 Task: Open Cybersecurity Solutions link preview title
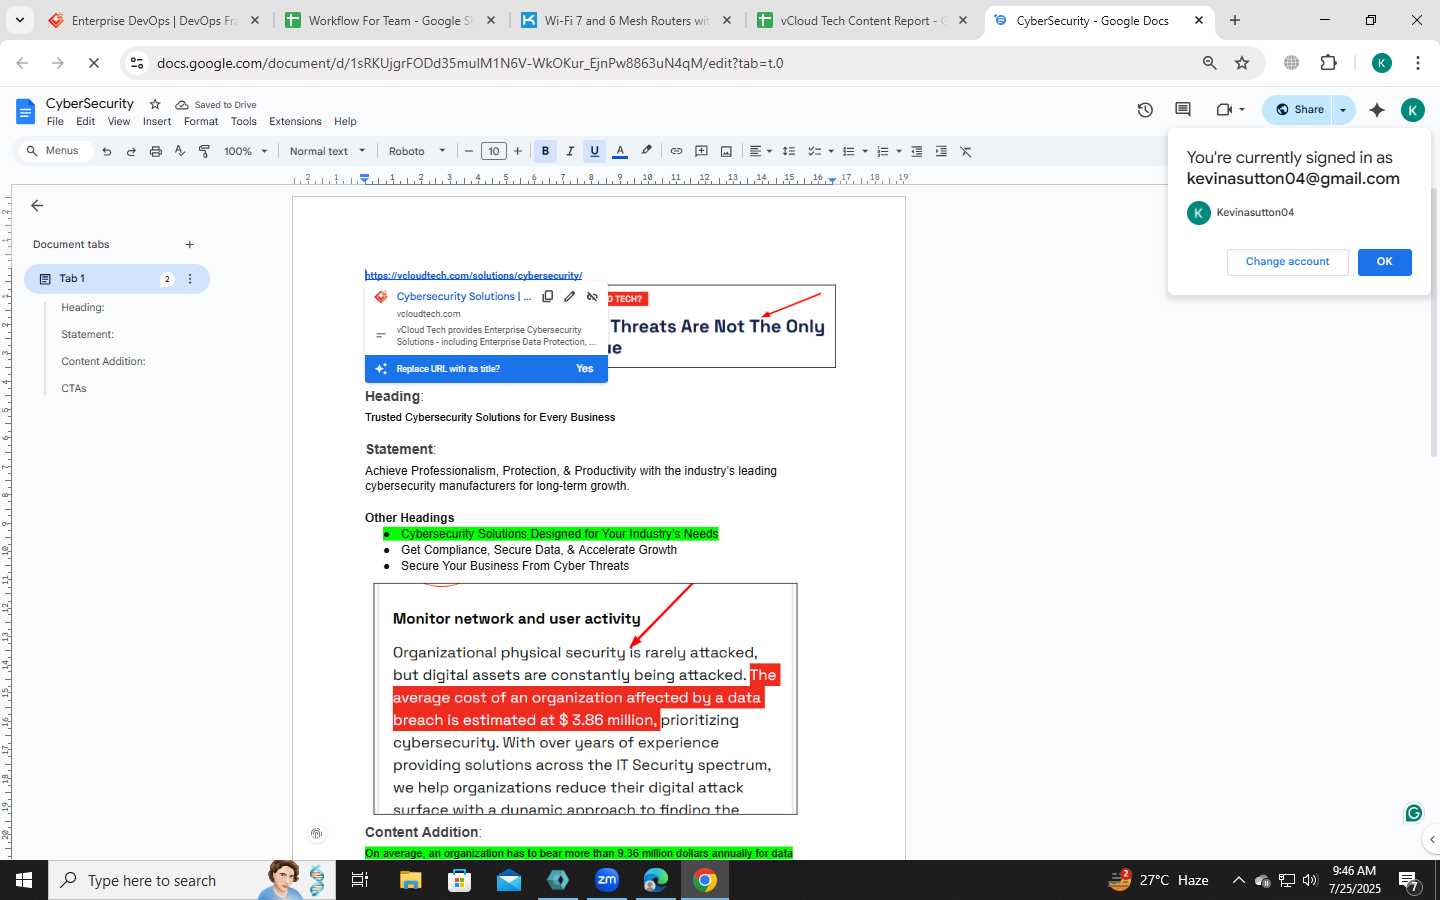(464, 297)
